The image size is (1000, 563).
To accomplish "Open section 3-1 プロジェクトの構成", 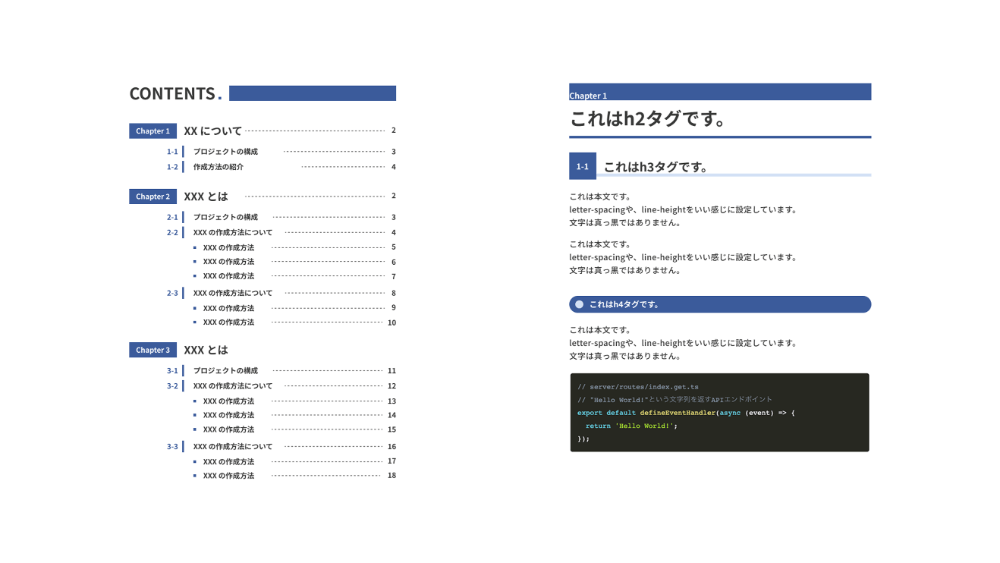I will [225, 370].
